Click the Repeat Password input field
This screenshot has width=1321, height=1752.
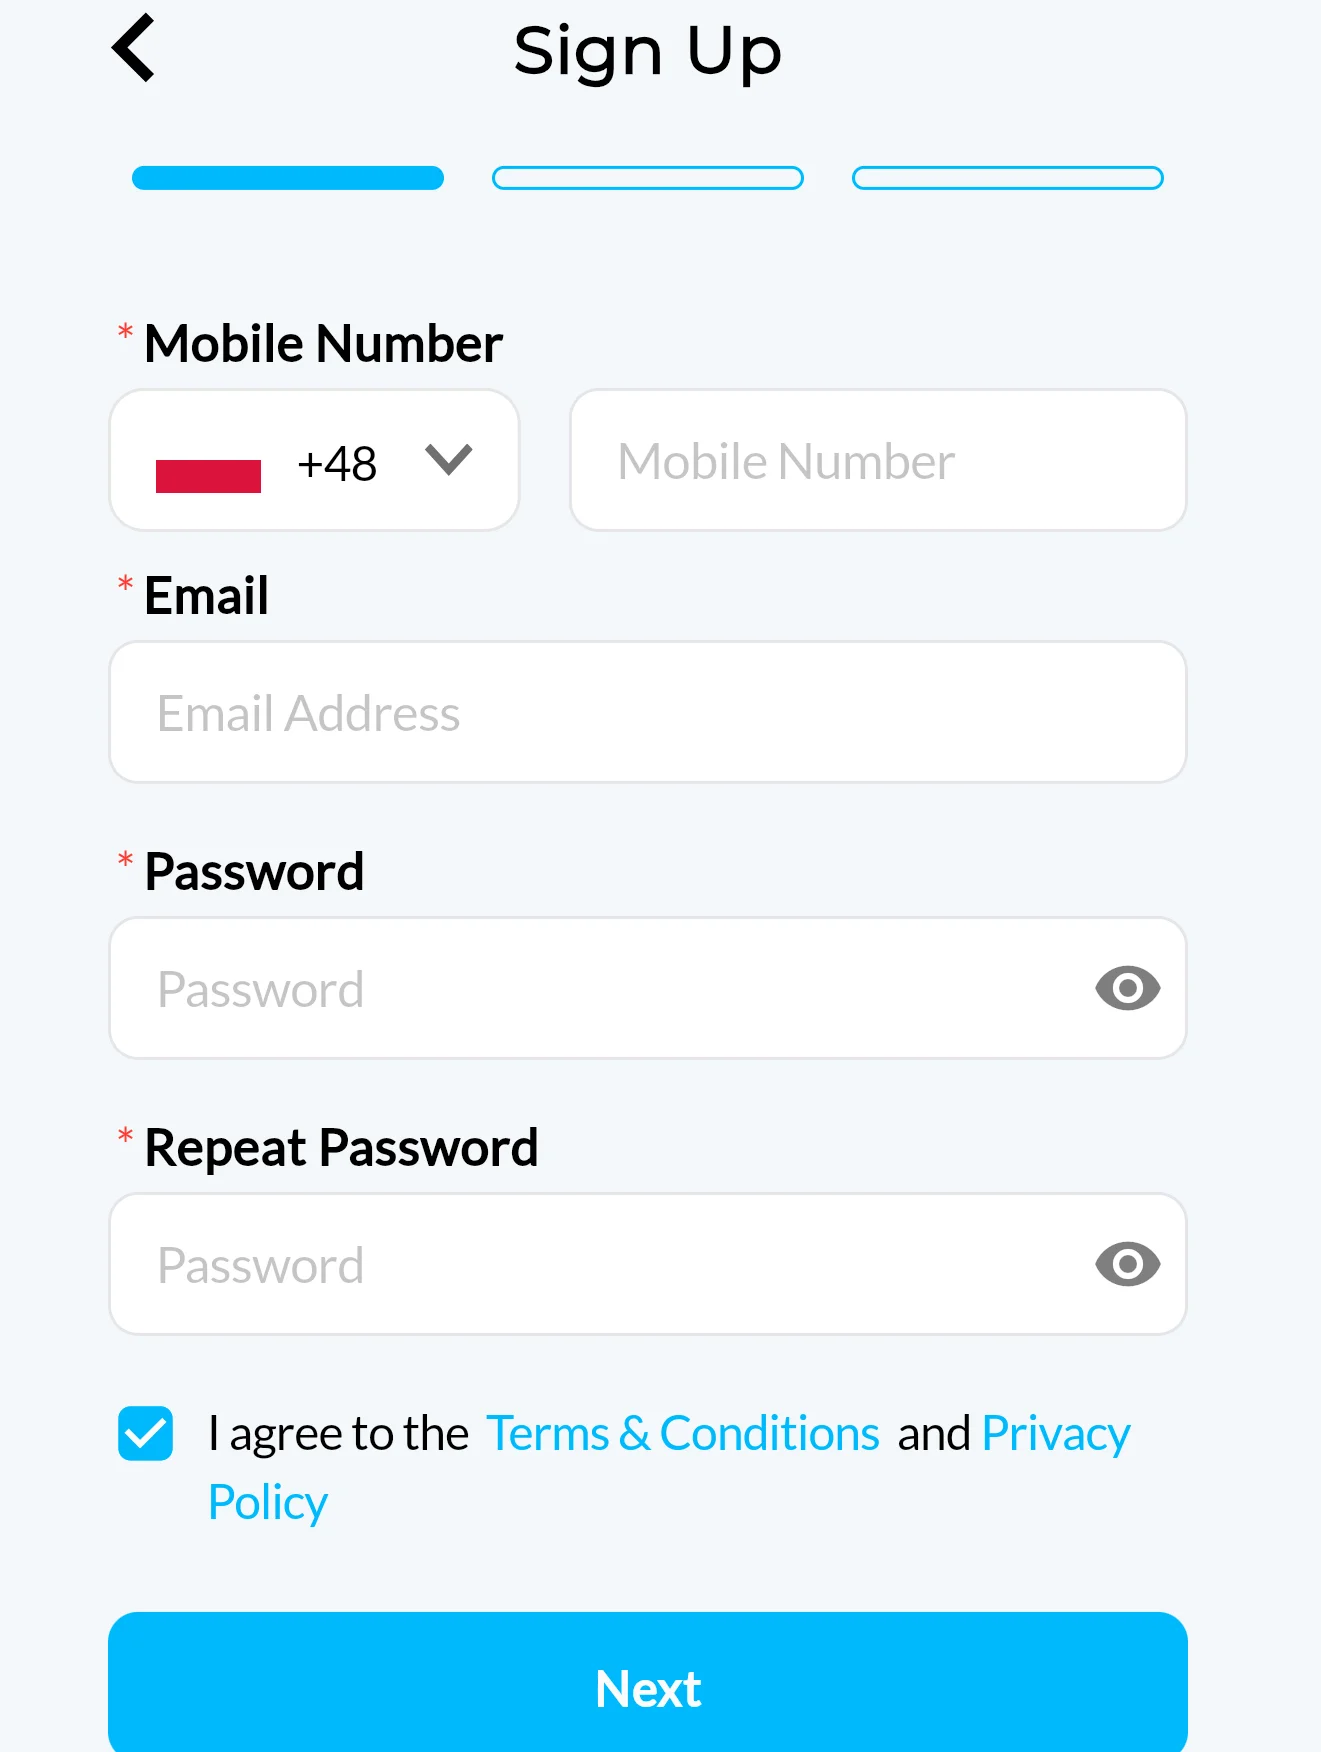(600, 1265)
